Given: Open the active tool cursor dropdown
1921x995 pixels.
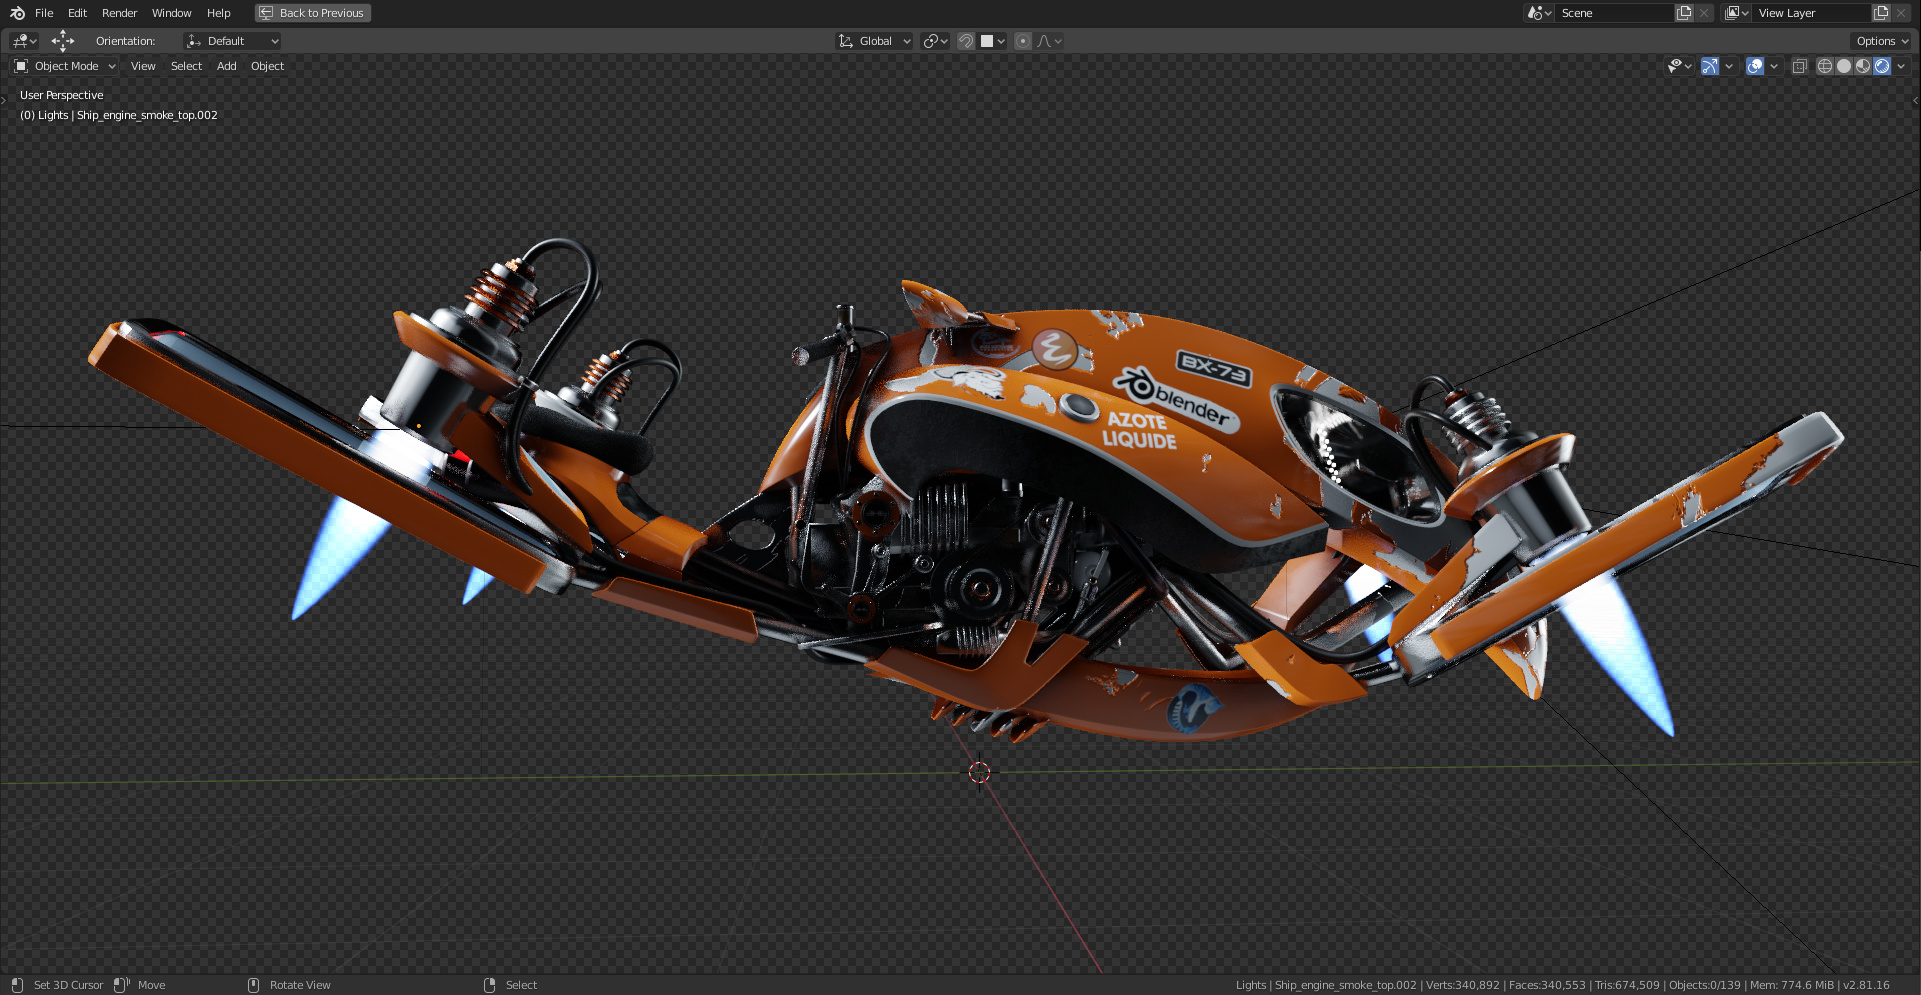Looking at the screenshot, I should coord(24,41).
